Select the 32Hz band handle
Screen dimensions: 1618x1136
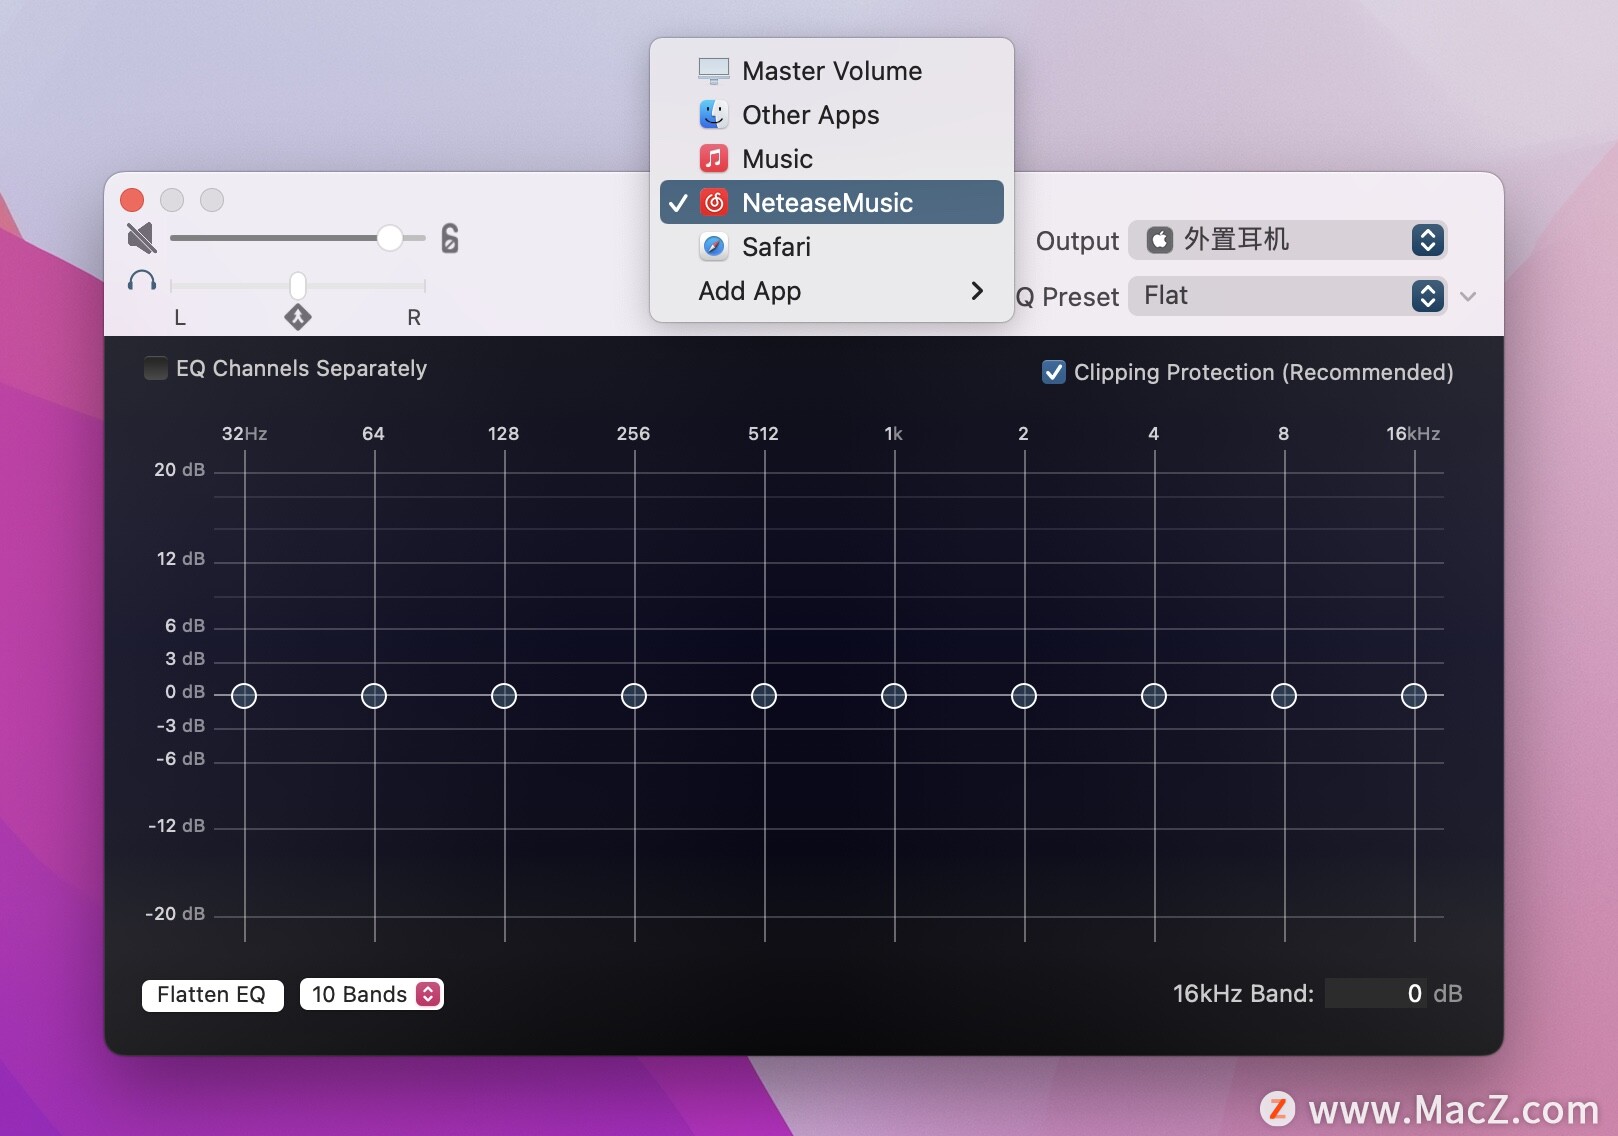coord(244,696)
